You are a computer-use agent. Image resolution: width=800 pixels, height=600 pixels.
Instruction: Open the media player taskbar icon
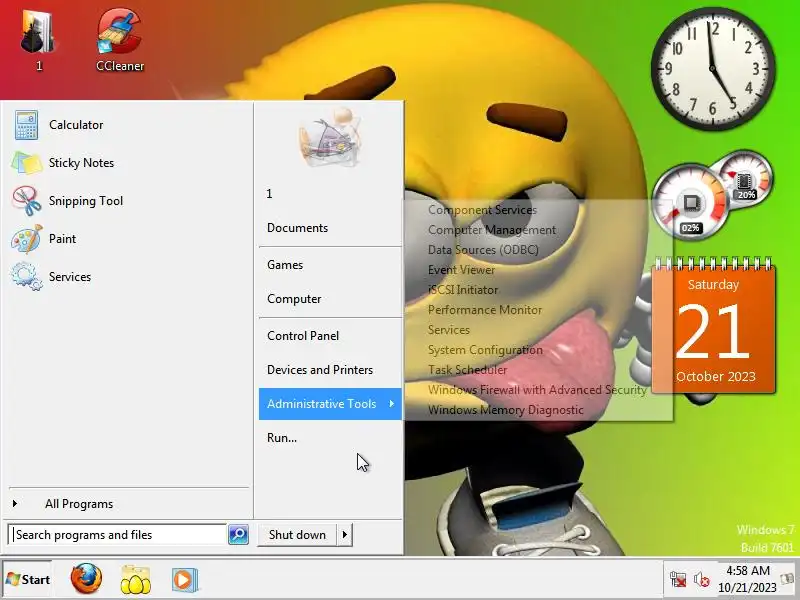tap(185, 580)
